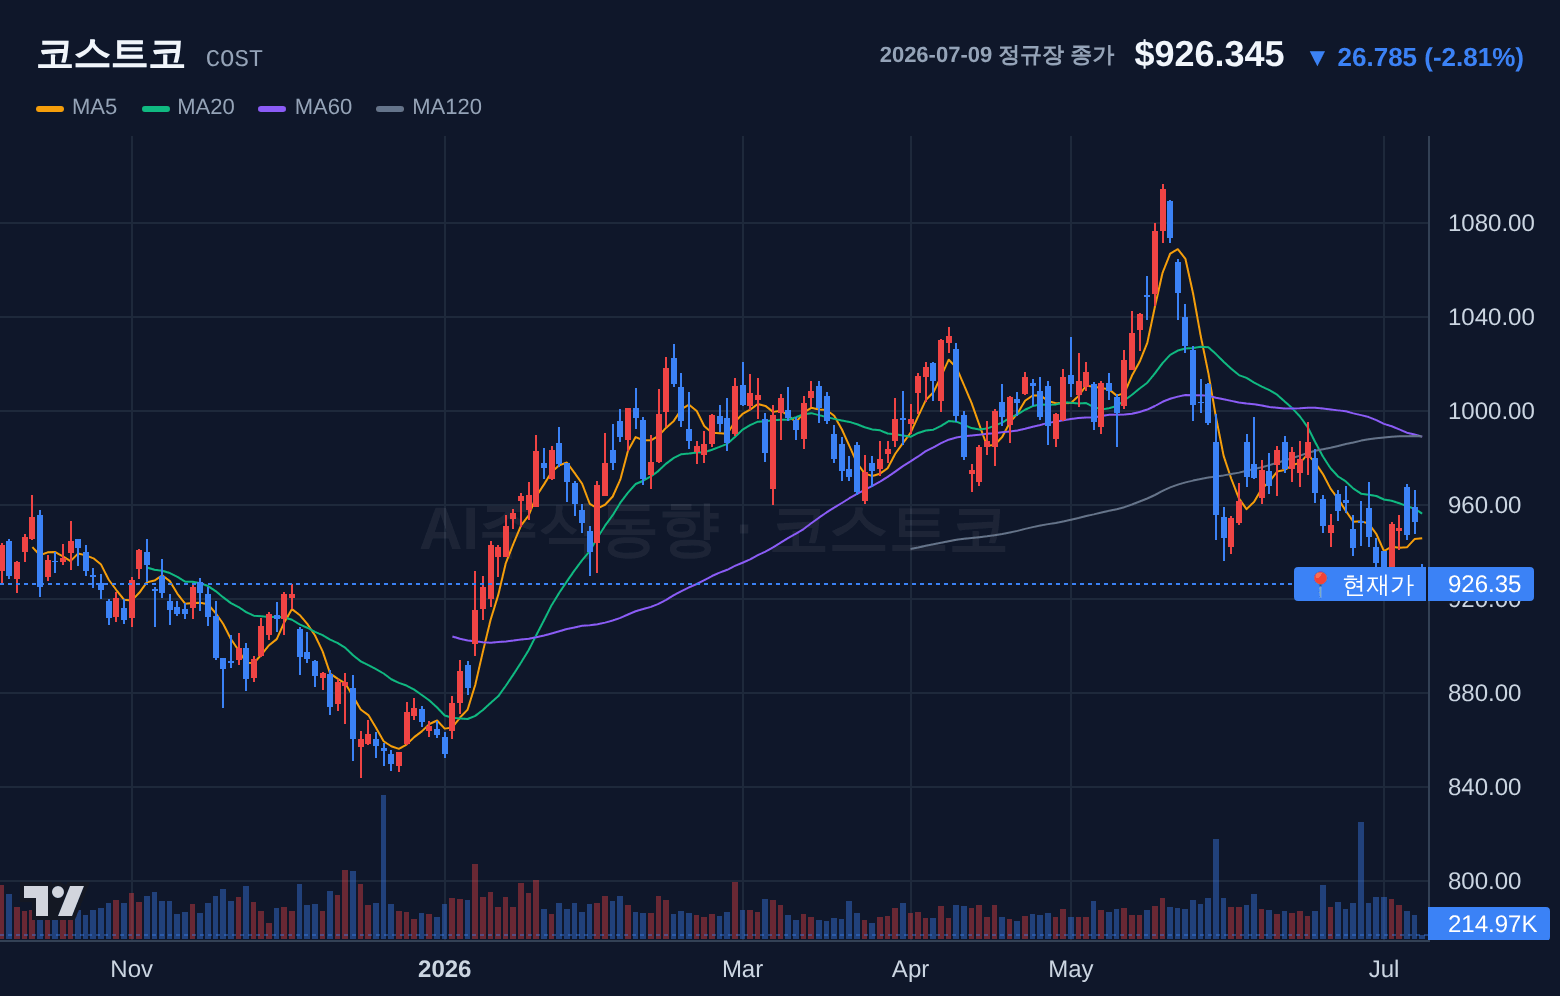This screenshot has width=1560, height=996.
Task: Toggle the MA5 legend label
Action: point(94,107)
